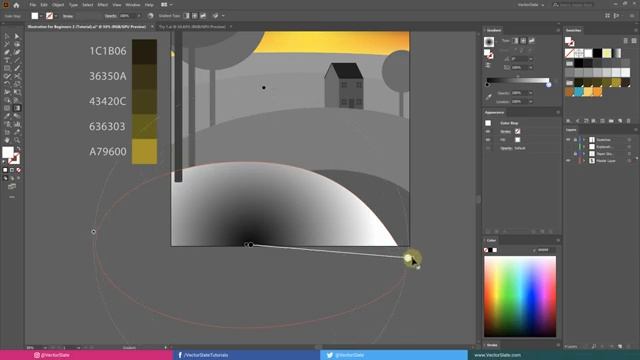Click the Delete Swatch trash icon
This screenshot has height=360, width=640.
(629, 121)
